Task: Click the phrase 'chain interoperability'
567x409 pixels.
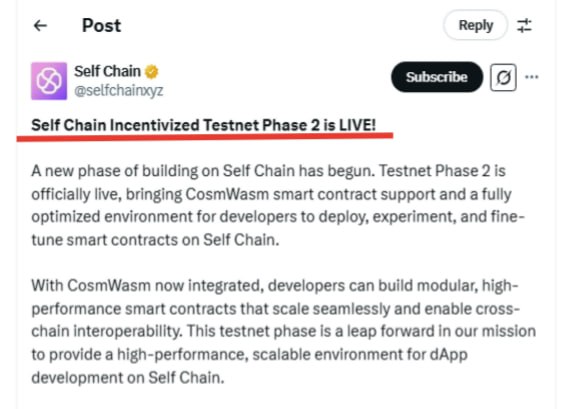Action: point(106,332)
